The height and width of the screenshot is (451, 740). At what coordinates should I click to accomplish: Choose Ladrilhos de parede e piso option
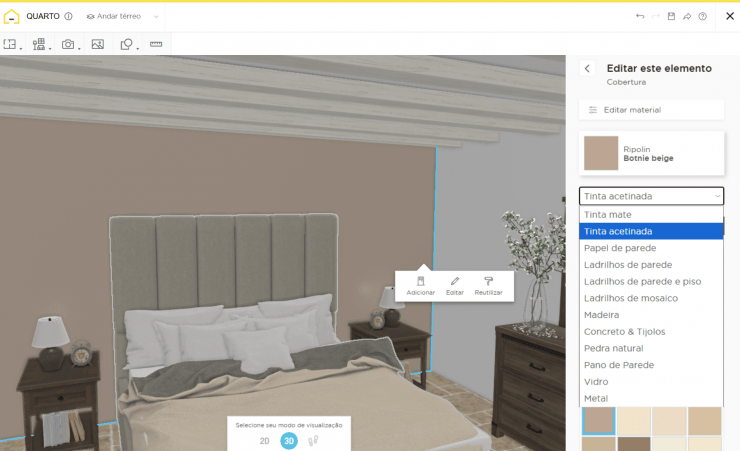pos(651,282)
